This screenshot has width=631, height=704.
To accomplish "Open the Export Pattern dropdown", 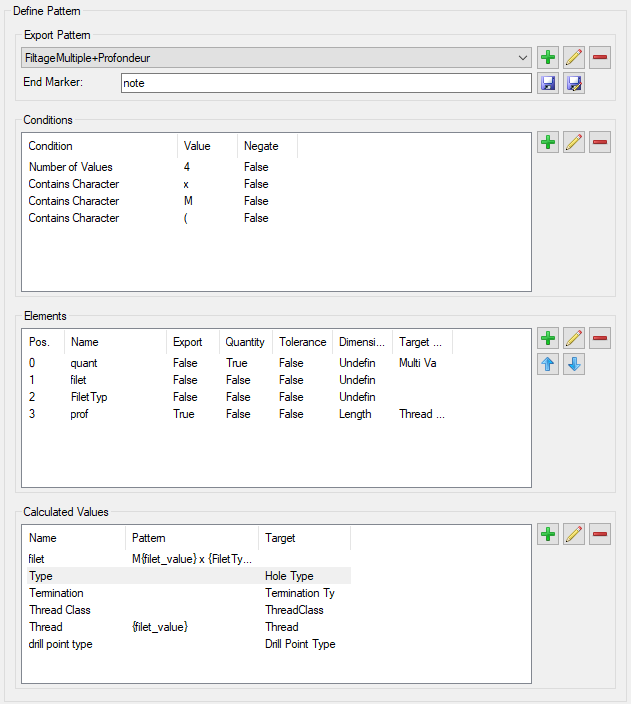I will 523,58.
